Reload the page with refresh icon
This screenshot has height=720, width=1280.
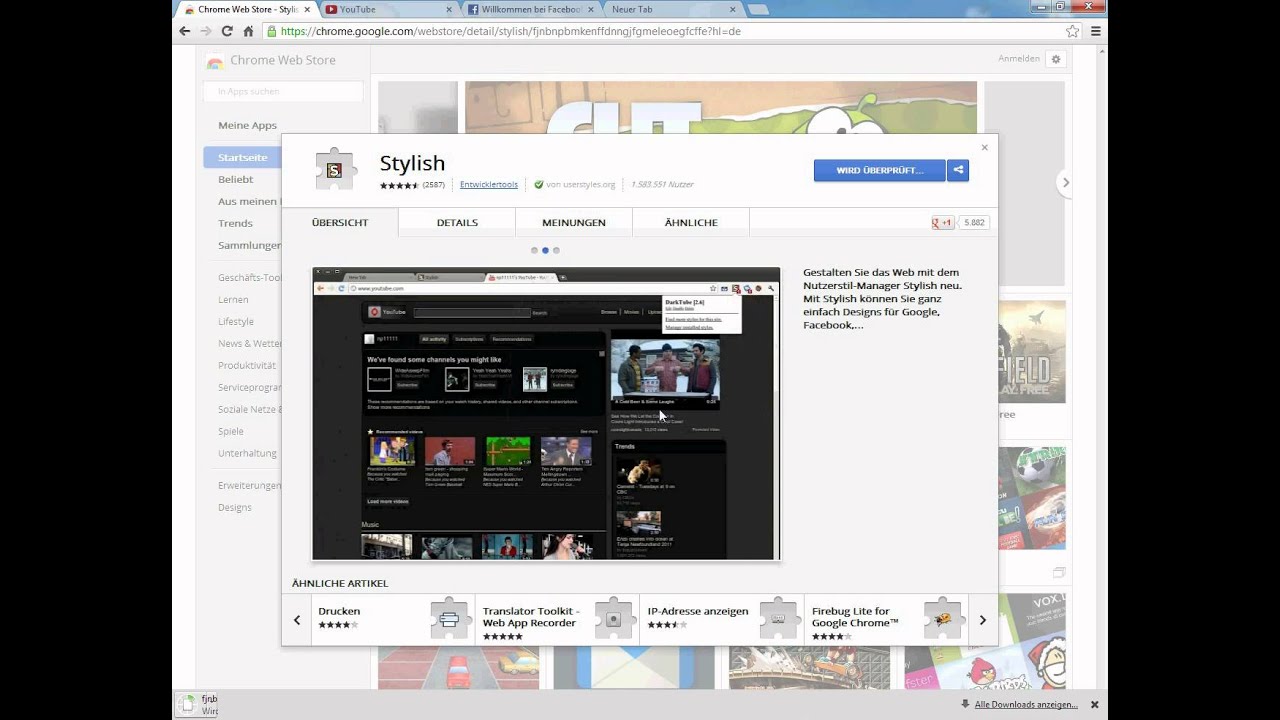click(x=227, y=31)
